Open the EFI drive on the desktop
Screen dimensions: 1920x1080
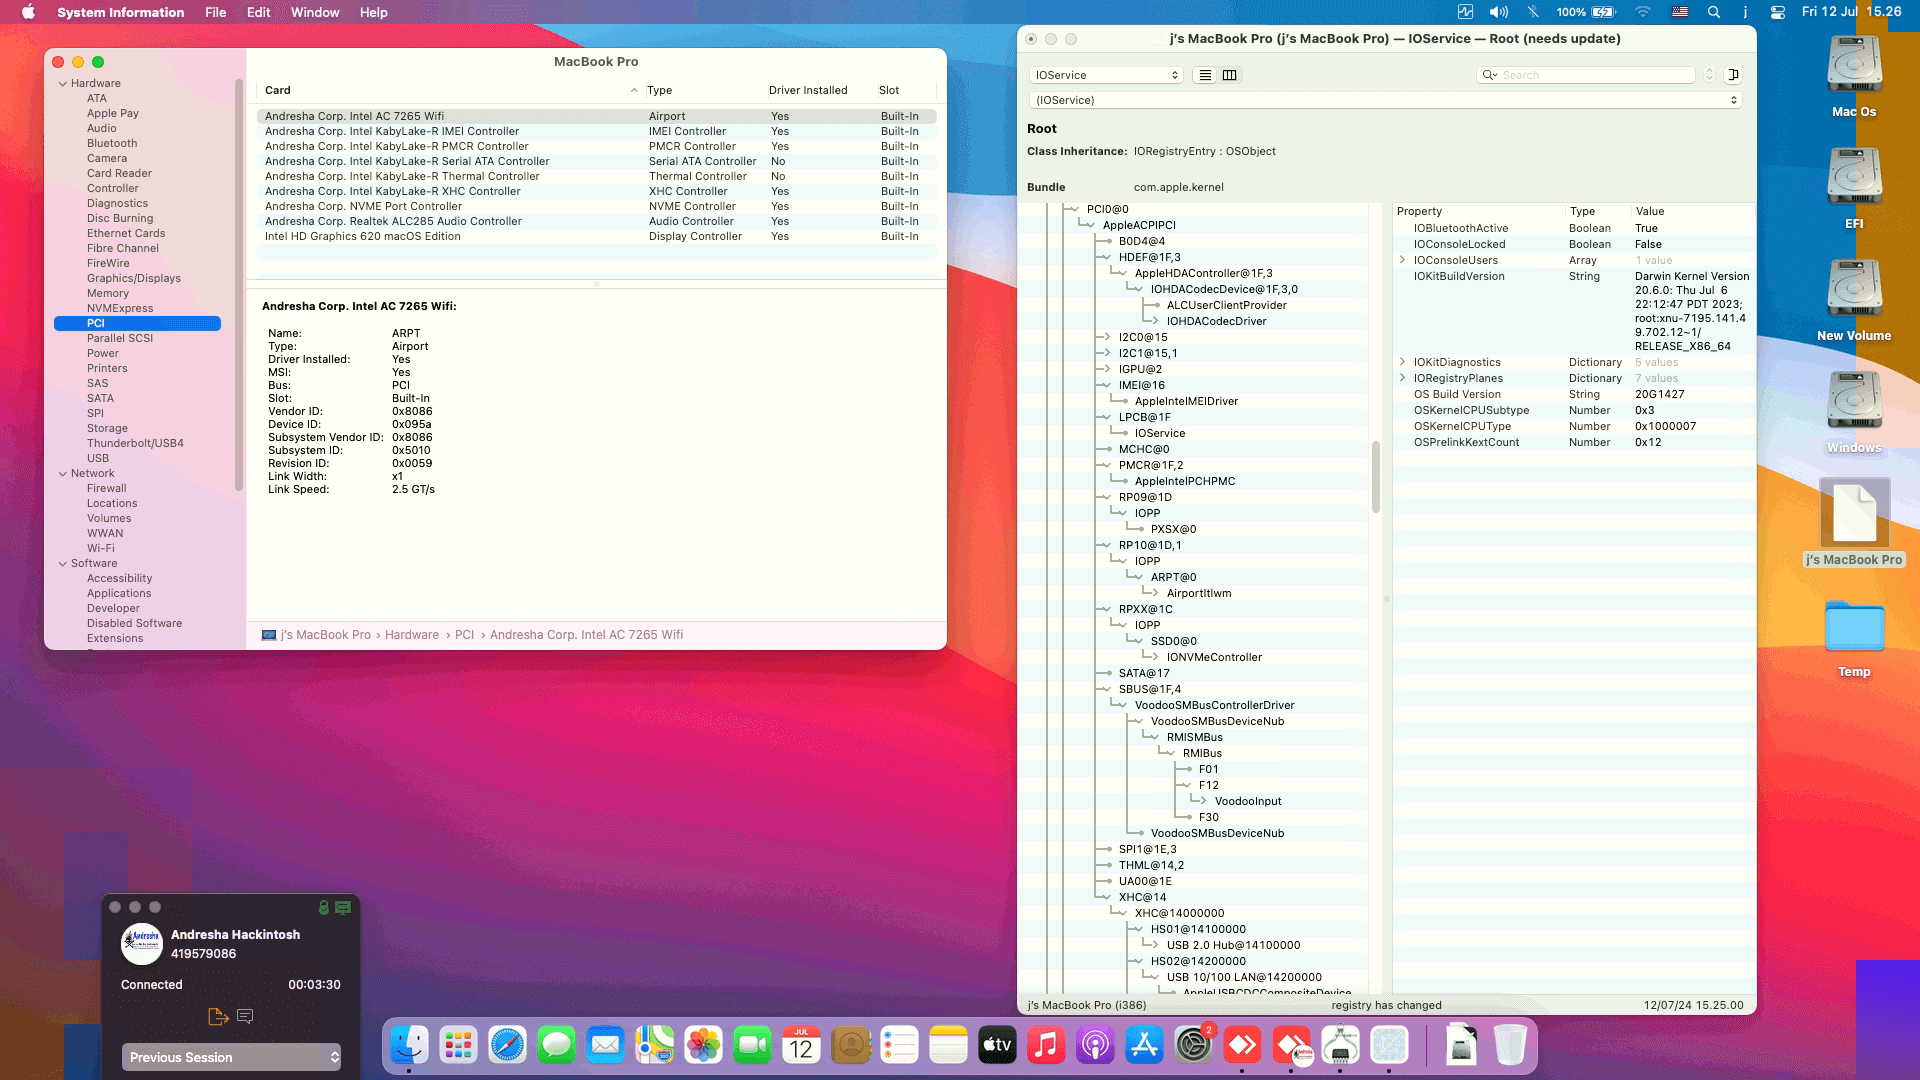(x=1854, y=186)
